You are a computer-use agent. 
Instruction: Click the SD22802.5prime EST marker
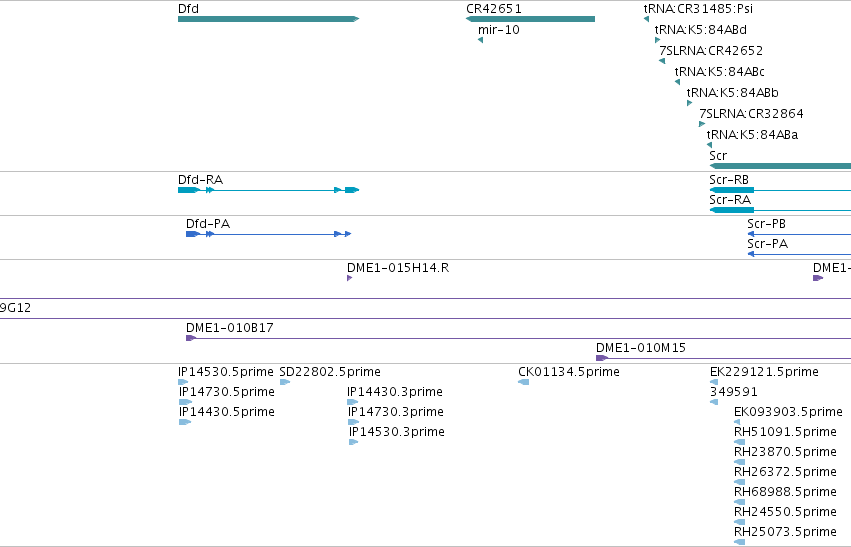click(284, 382)
